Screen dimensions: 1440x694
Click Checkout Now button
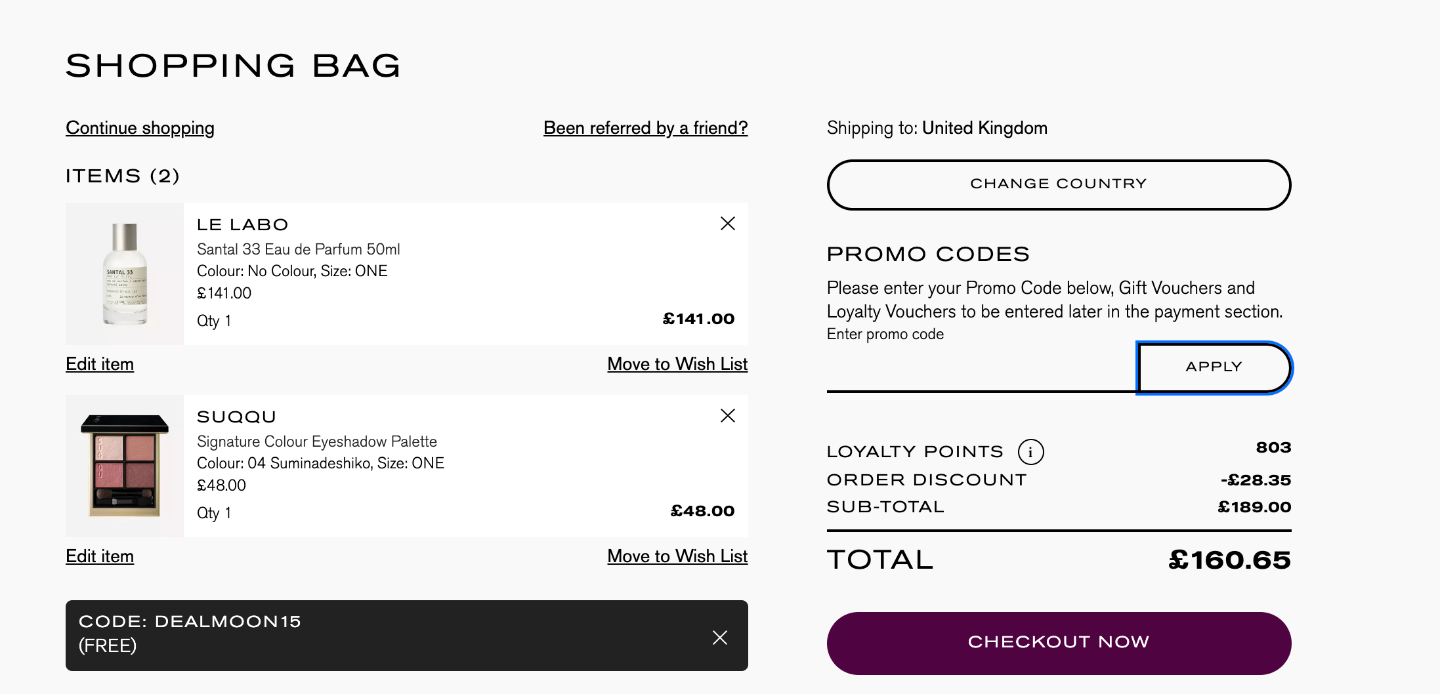click(1059, 643)
